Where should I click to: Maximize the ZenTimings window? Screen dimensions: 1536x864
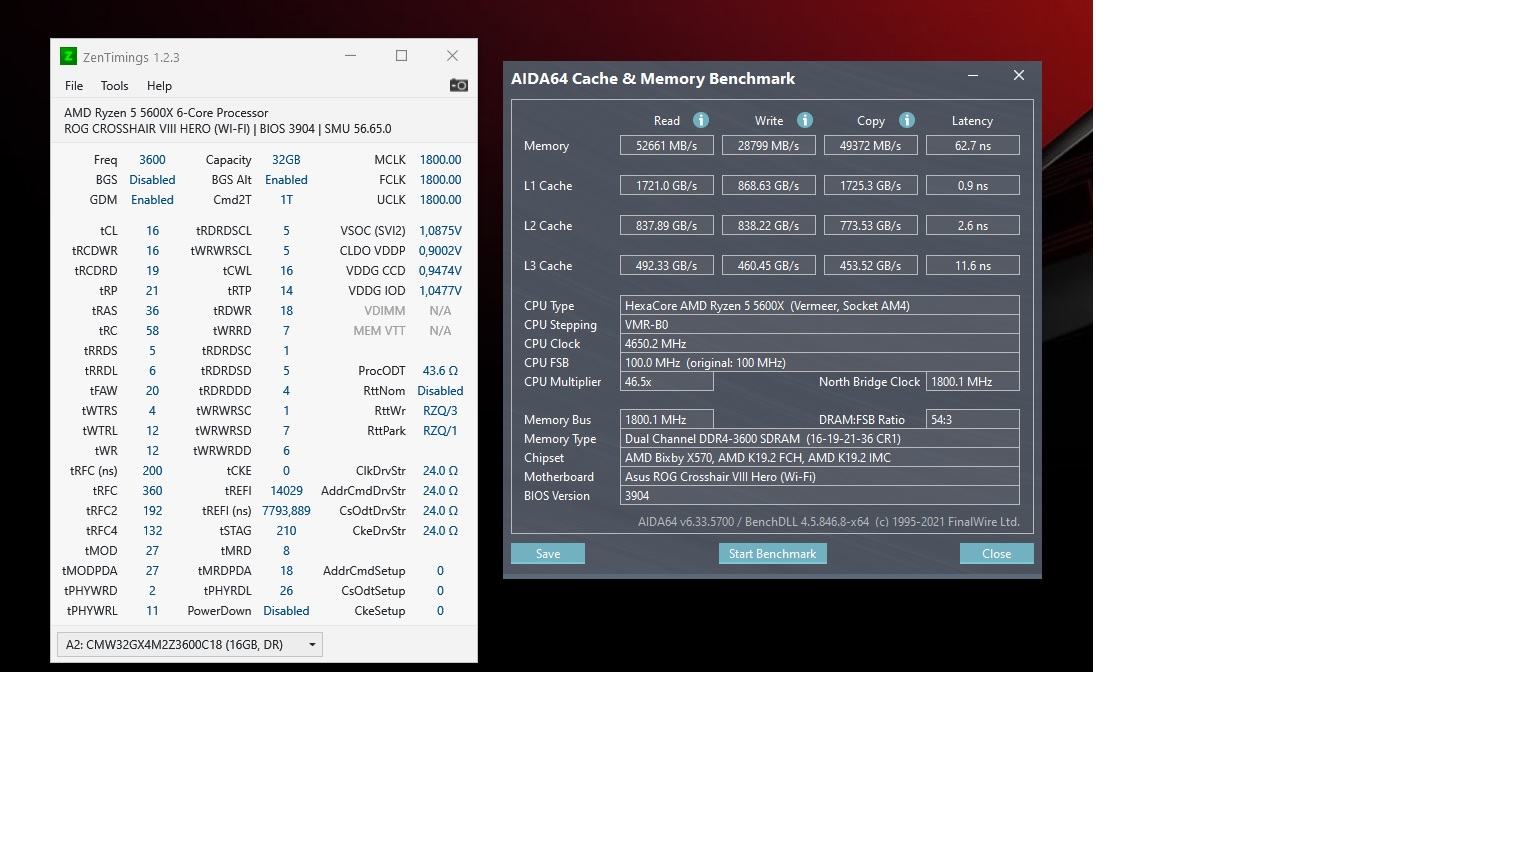coord(401,56)
